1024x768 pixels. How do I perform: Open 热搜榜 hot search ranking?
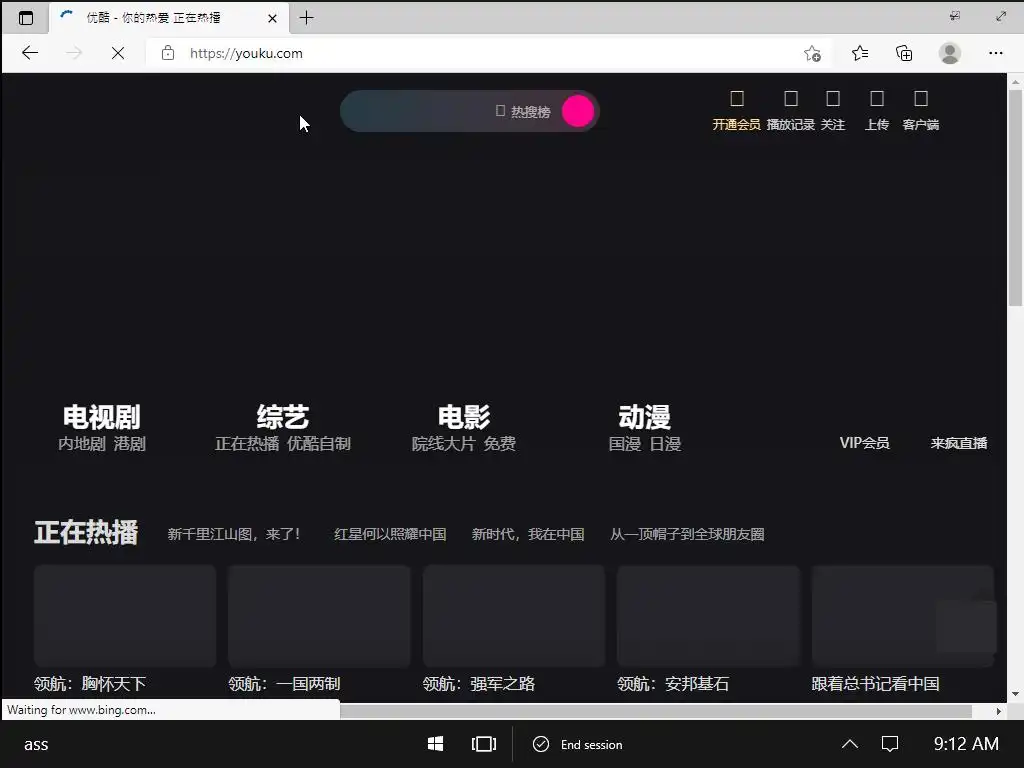tap(523, 112)
